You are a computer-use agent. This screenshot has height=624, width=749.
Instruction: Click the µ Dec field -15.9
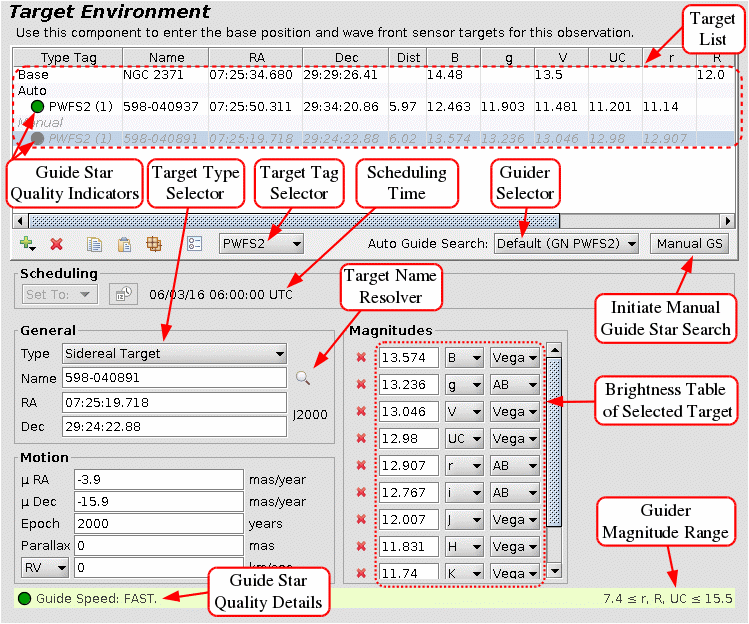click(x=159, y=501)
